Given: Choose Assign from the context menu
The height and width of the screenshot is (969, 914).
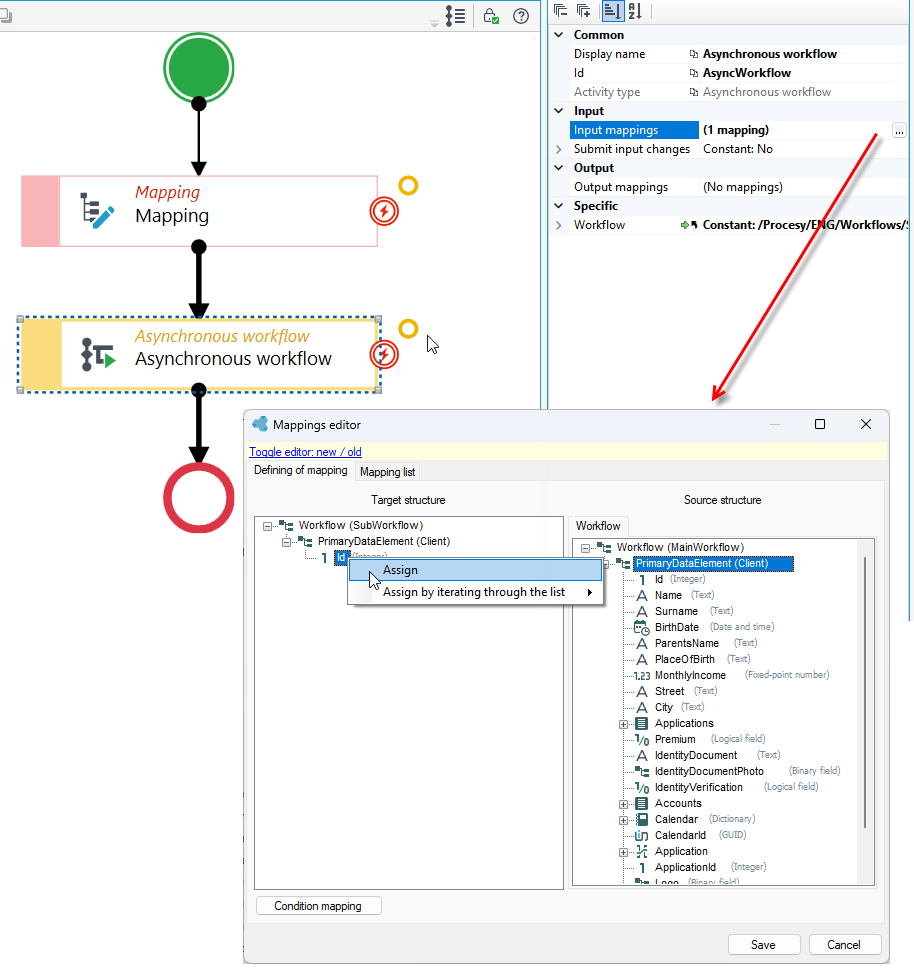Looking at the screenshot, I should pyautogui.click(x=475, y=570).
